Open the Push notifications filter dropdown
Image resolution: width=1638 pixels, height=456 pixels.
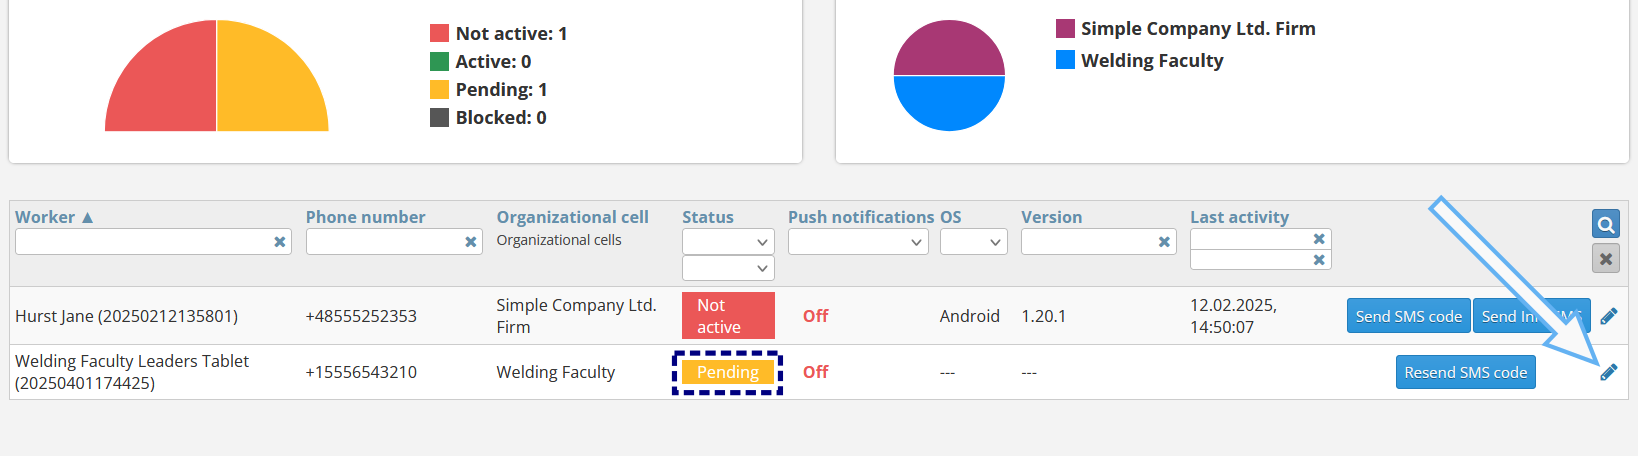[x=858, y=242]
